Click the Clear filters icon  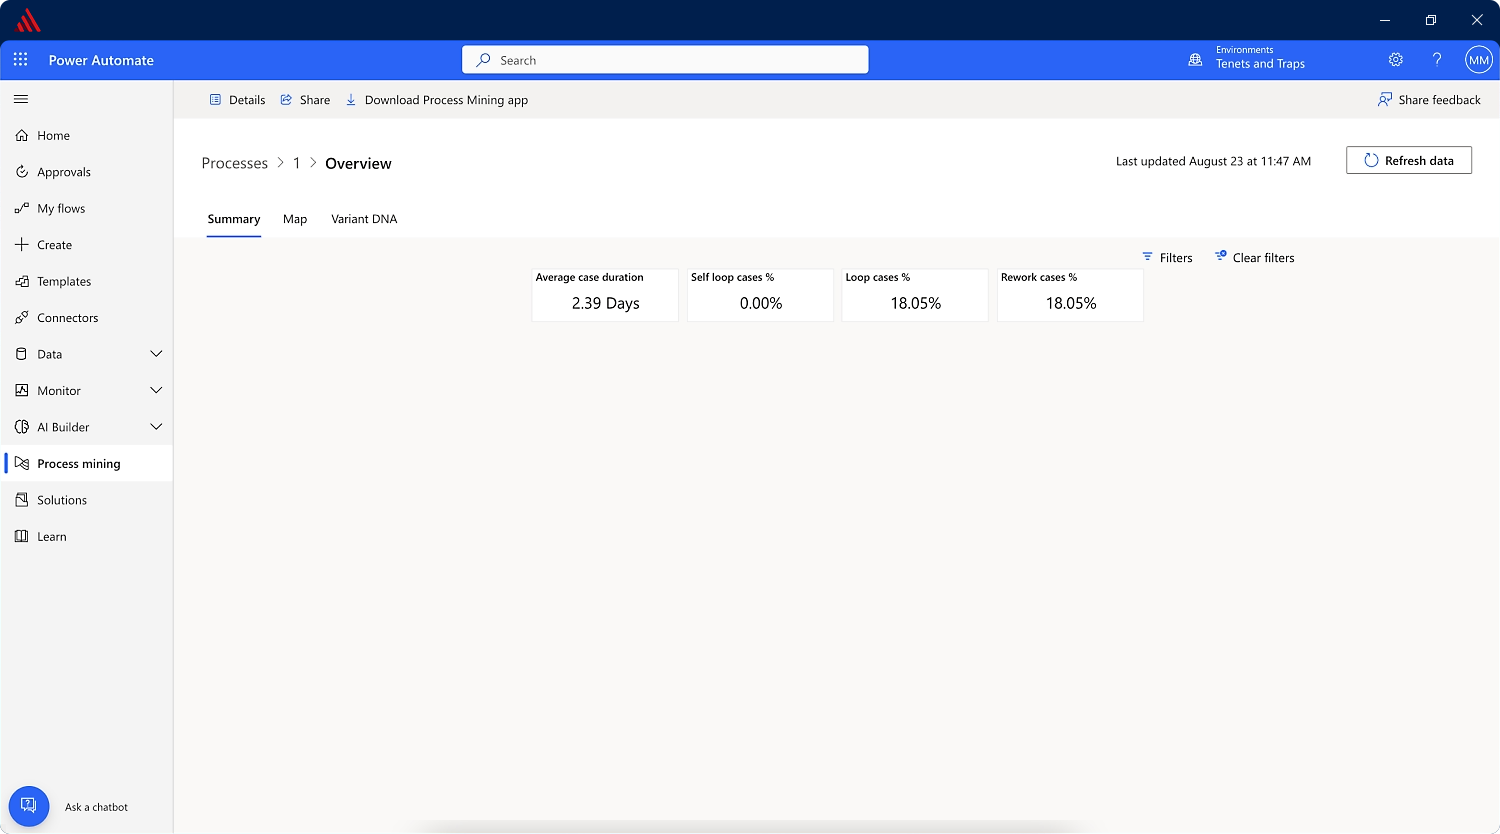coord(1220,256)
